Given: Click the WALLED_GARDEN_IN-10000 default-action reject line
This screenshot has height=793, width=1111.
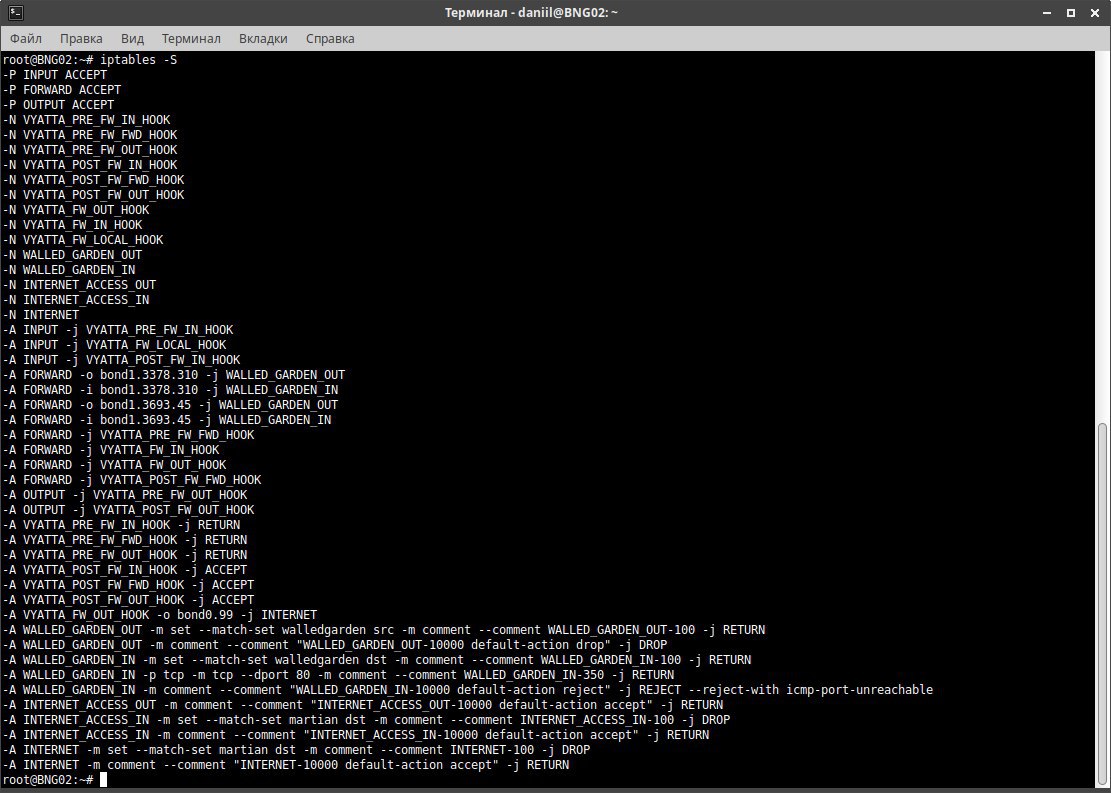Looking at the screenshot, I should point(468,690).
